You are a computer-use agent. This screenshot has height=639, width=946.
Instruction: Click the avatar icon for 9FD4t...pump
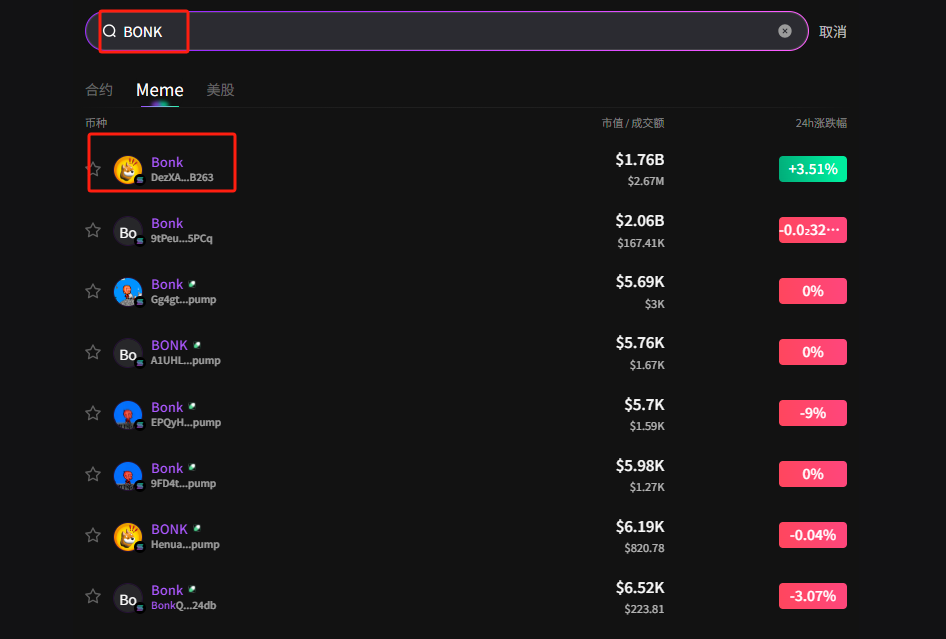[x=128, y=476]
